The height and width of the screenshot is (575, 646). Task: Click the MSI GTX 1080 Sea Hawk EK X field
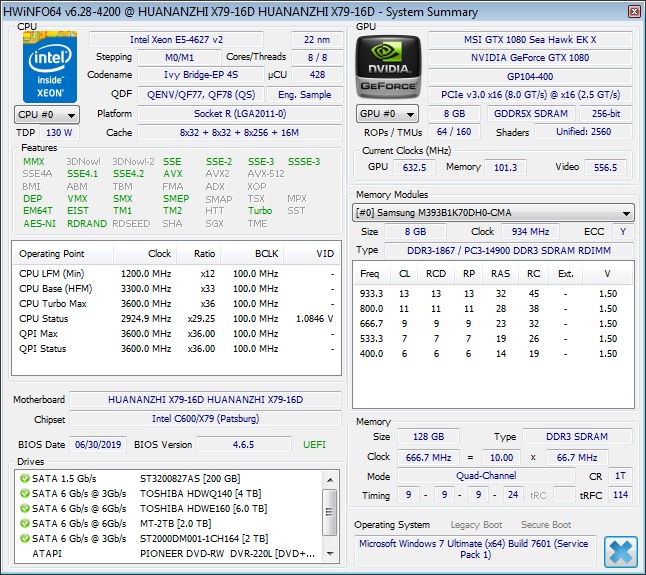(x=530, y=40)
